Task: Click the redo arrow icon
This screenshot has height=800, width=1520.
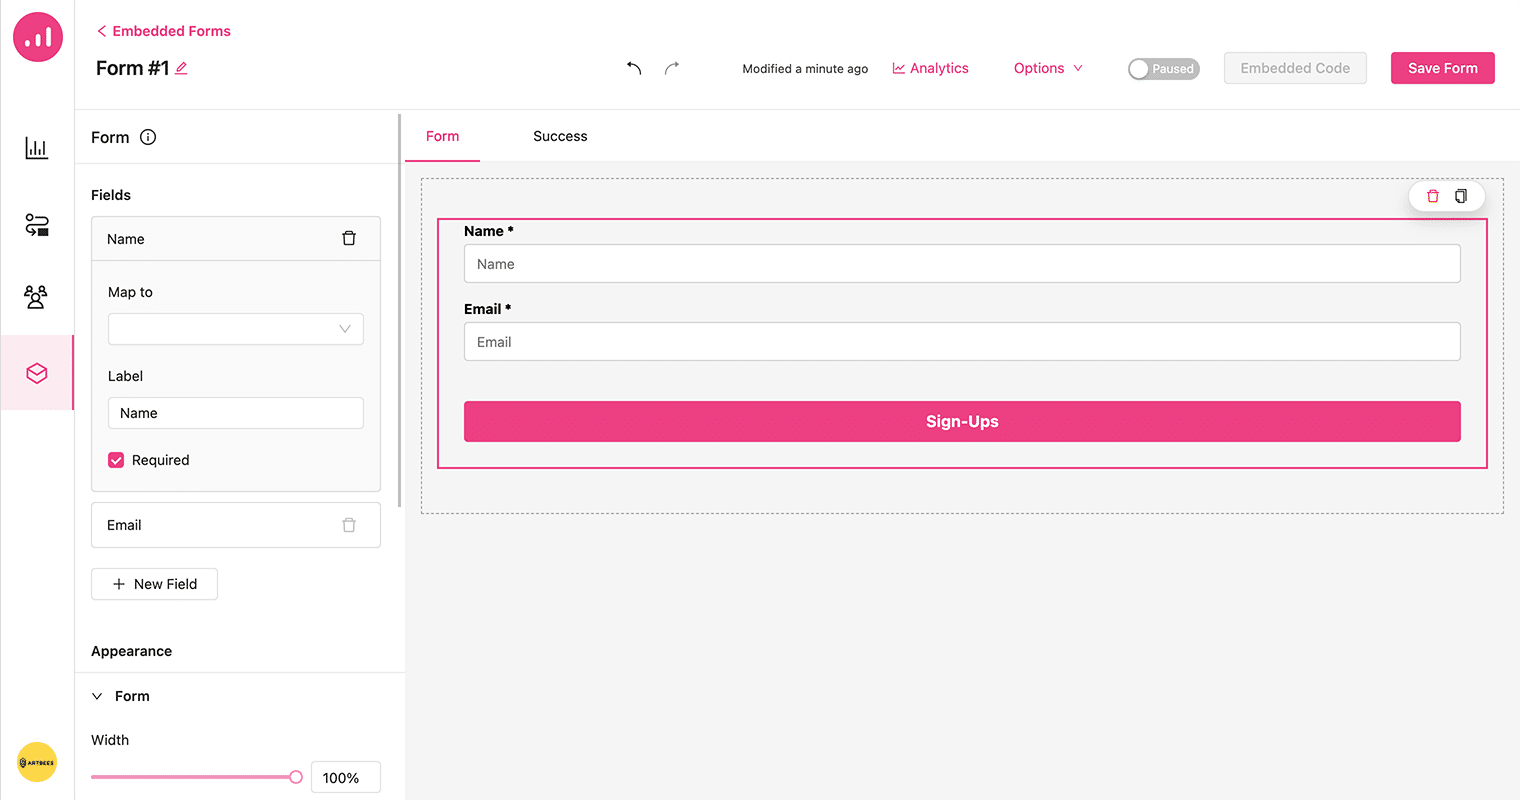Action: pos(672,68)
